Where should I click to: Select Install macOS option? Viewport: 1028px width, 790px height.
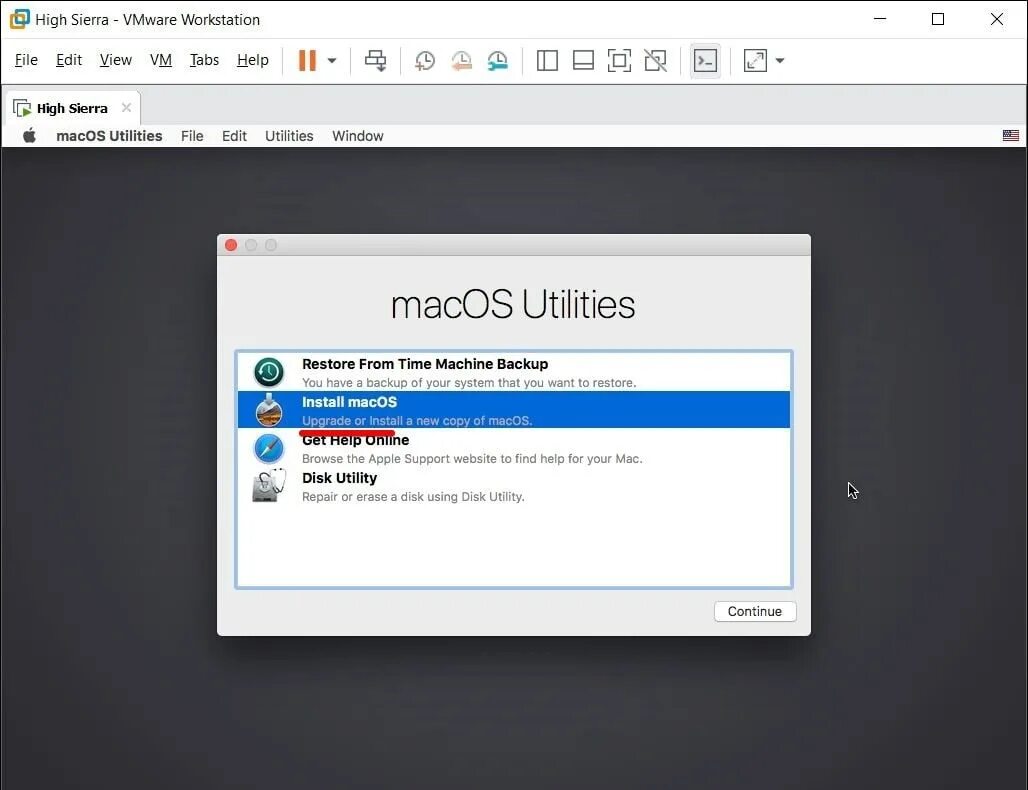513,410
